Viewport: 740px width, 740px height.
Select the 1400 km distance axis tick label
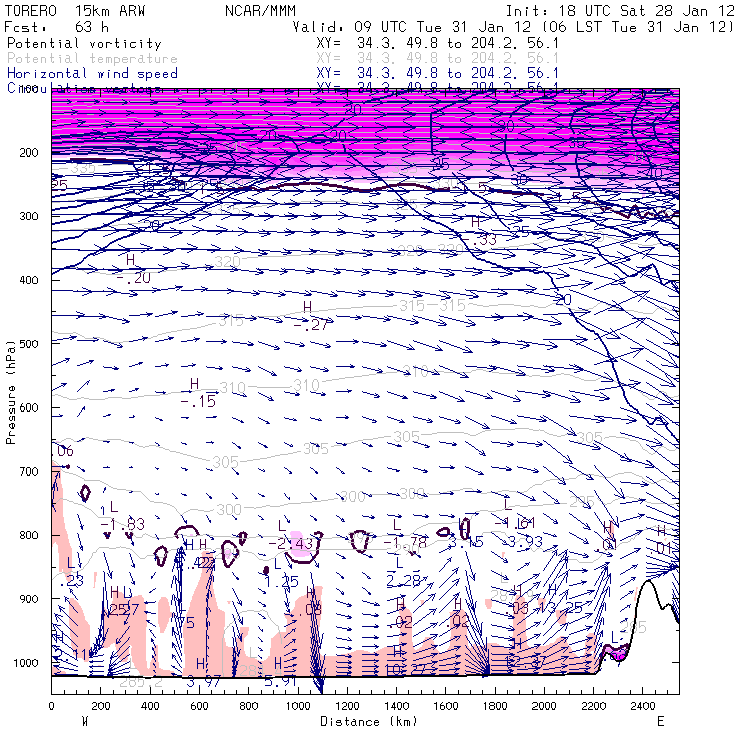tap(396, 706)
